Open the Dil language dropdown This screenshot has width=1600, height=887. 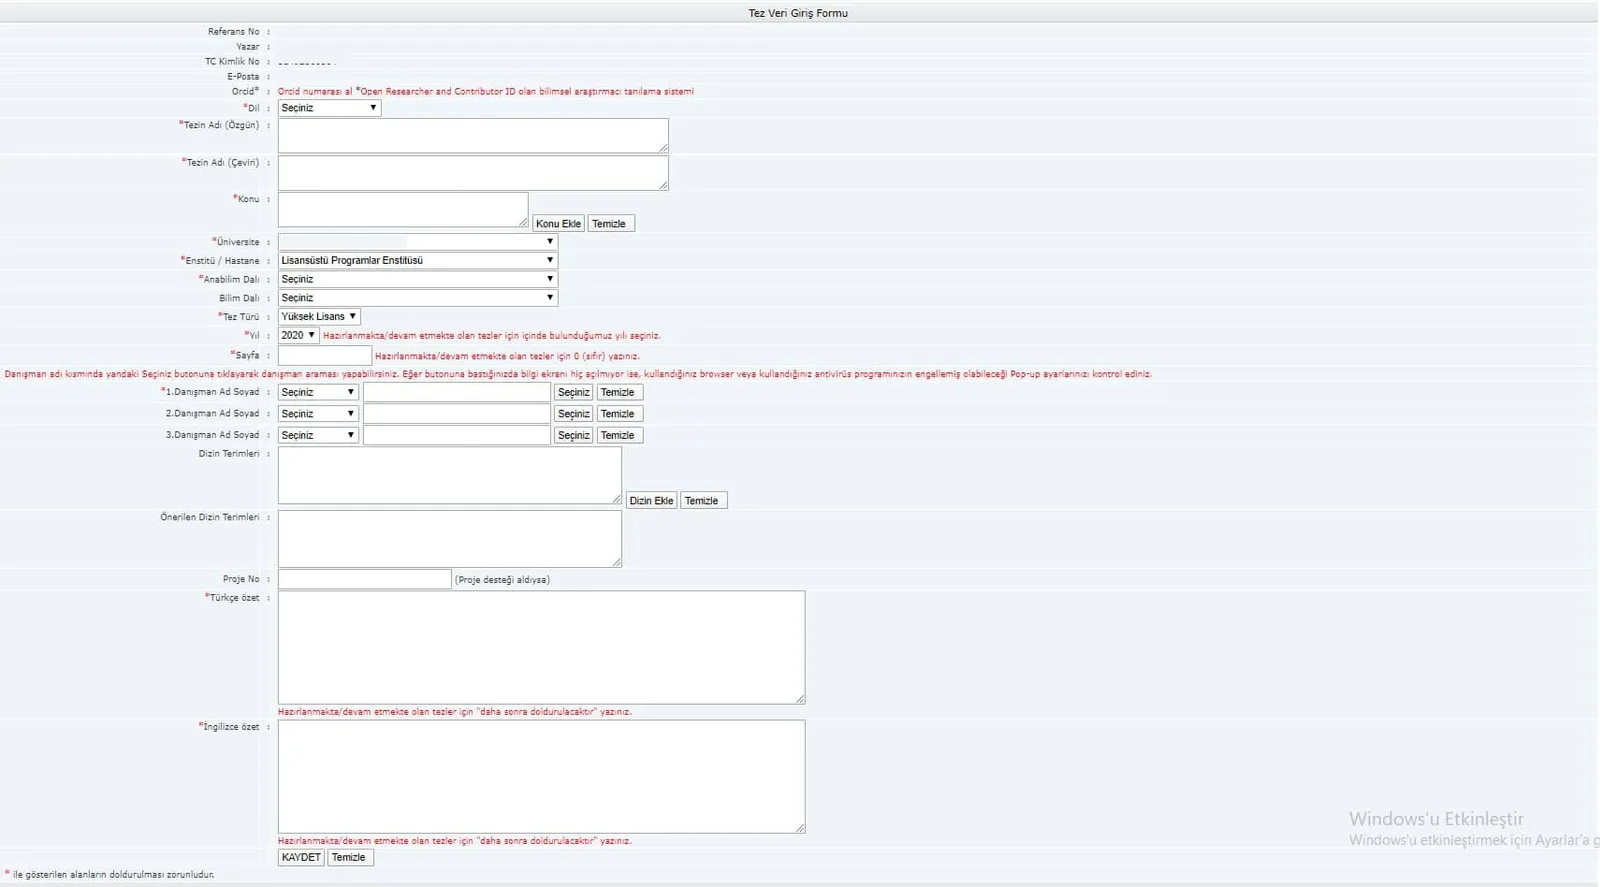(x=329, y=108)
